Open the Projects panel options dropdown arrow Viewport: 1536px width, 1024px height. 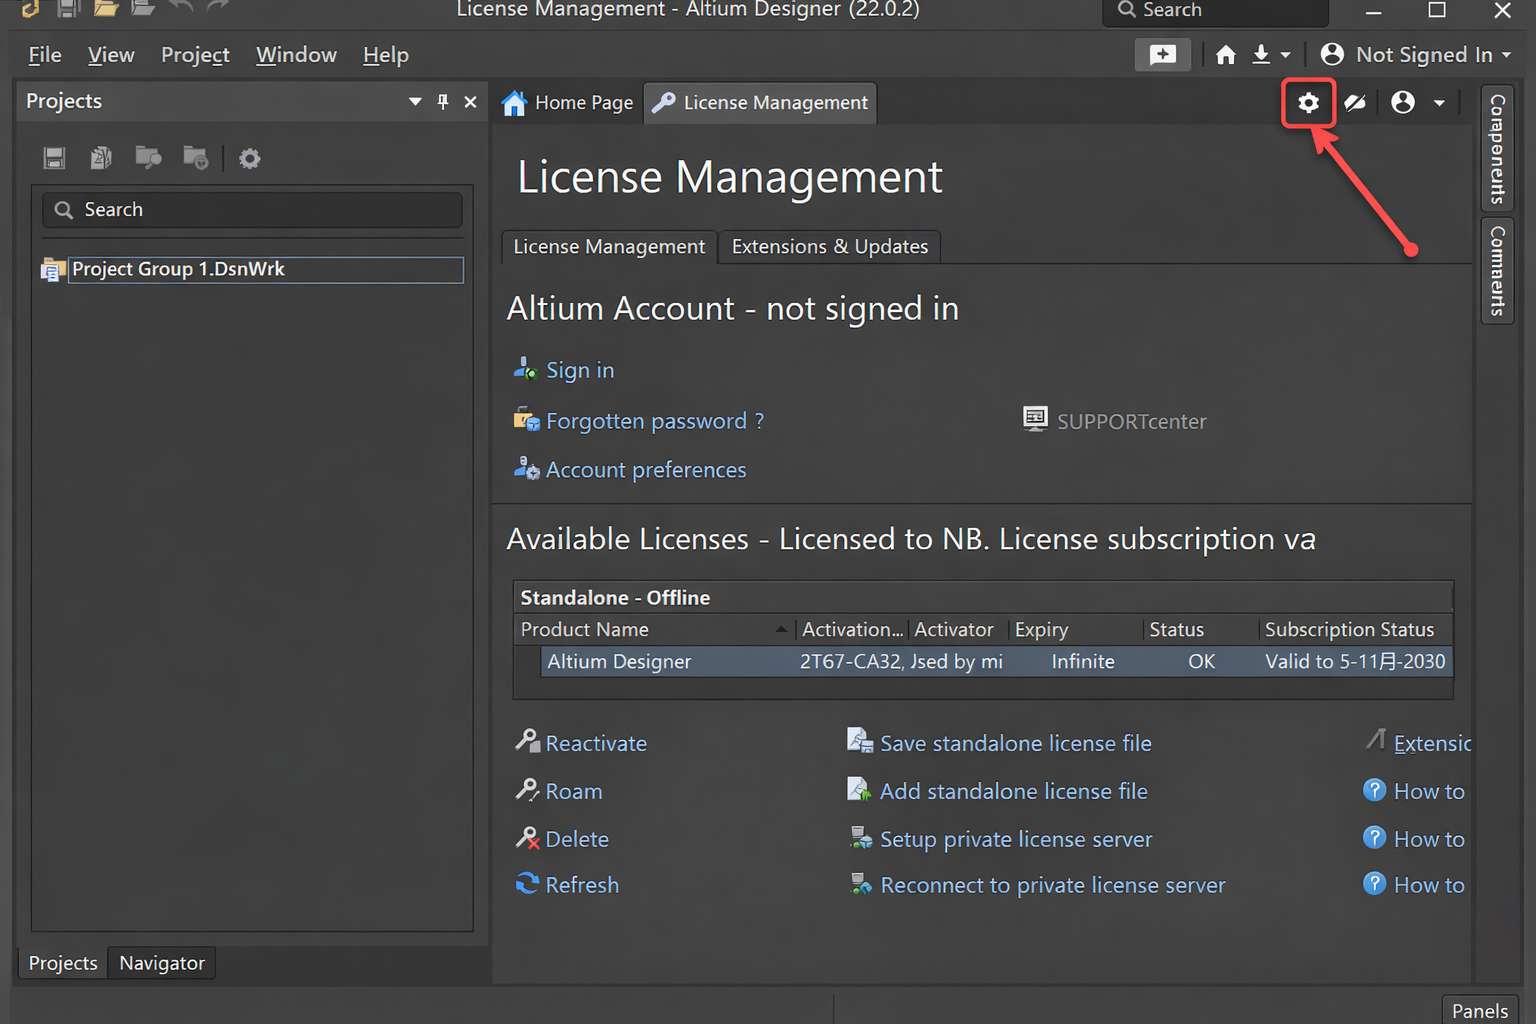coord(415,102)
